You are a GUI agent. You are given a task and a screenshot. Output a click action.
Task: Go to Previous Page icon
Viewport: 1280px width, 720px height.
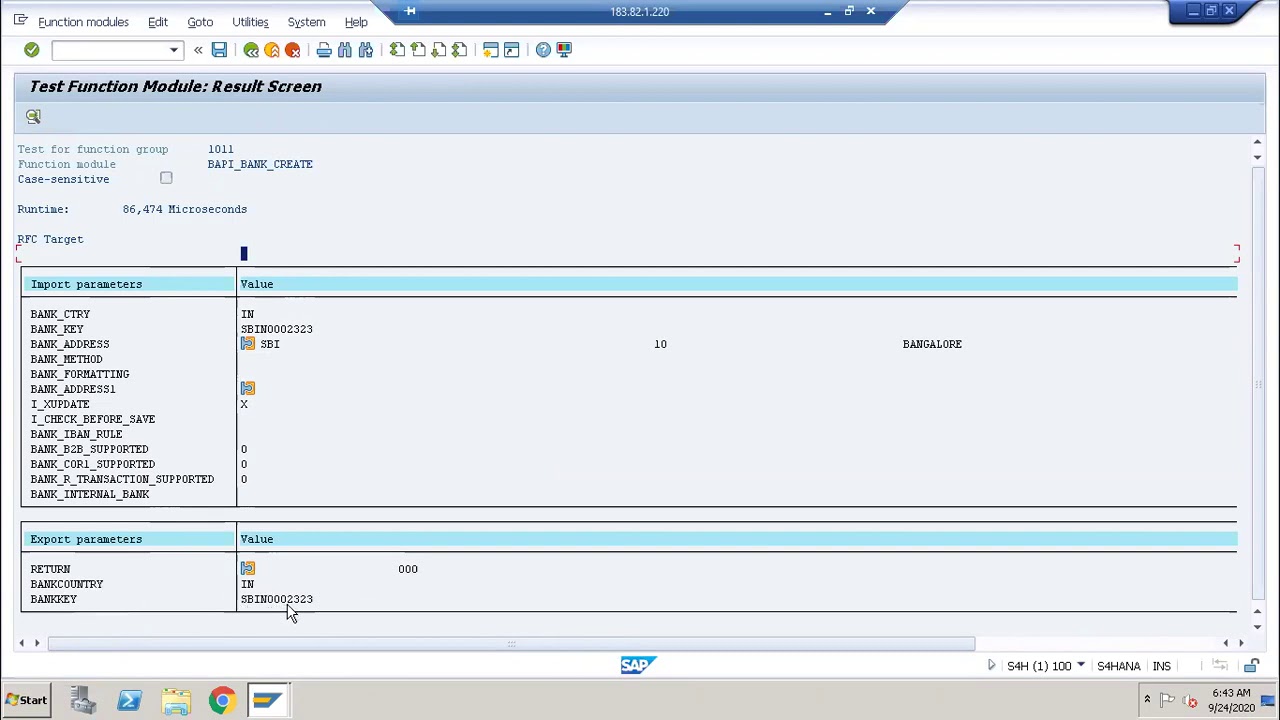(418, 50)
